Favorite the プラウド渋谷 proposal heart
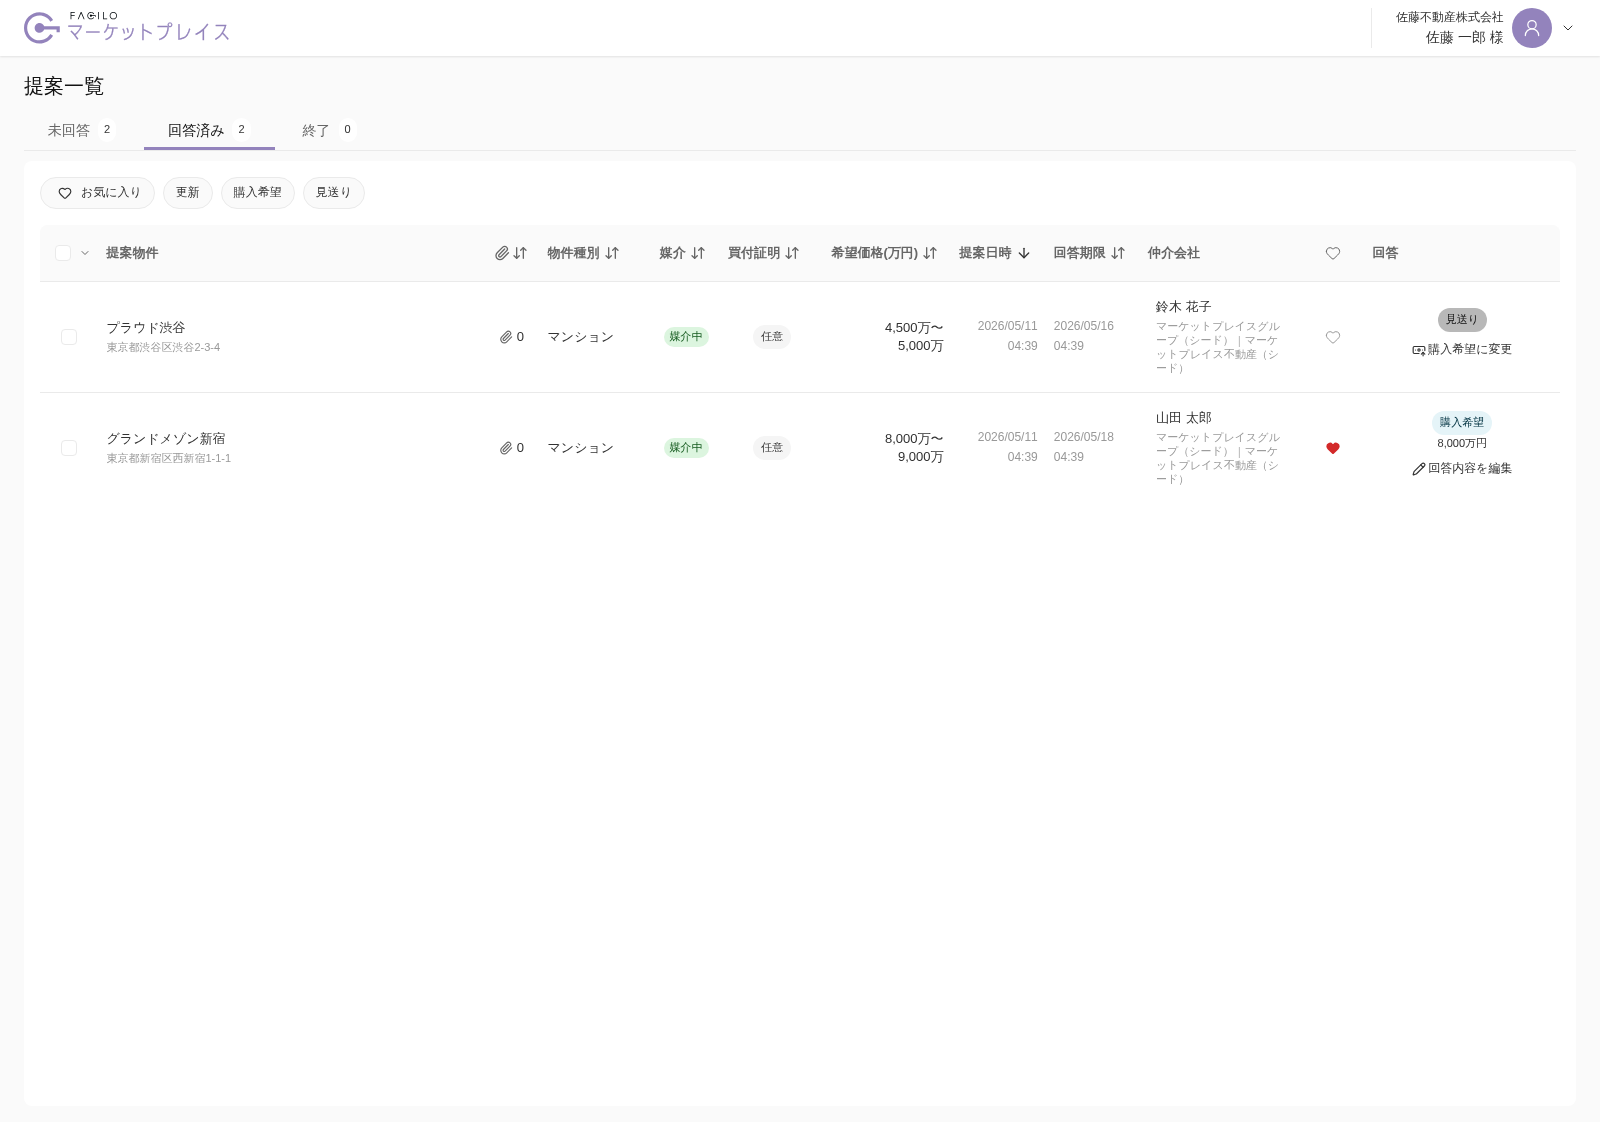Screen dimensions: 1600x1122 click(x=1333, y=337)
